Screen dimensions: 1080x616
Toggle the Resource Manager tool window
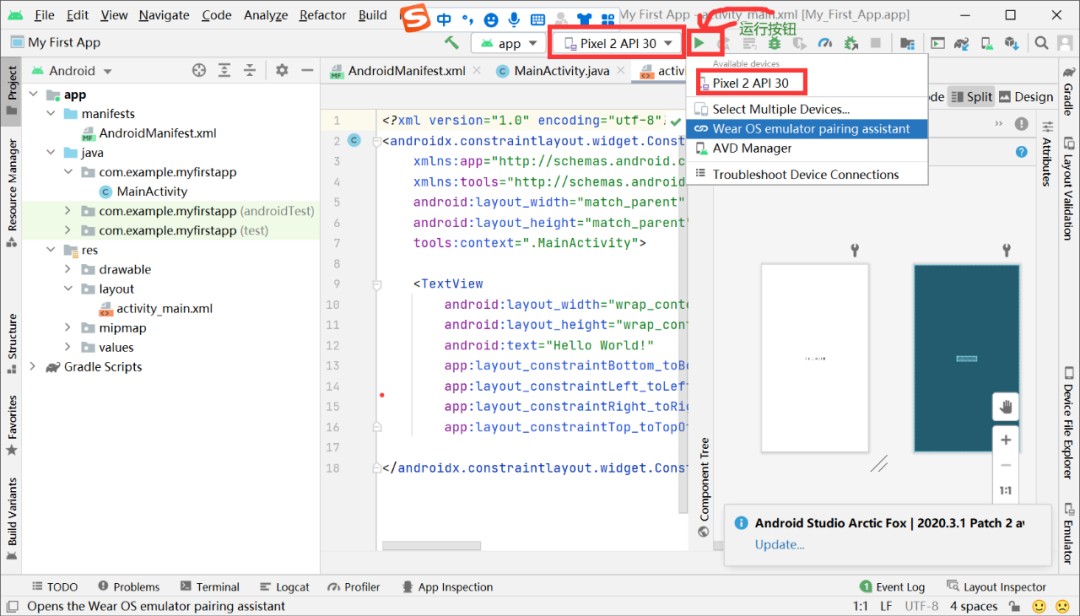click(12, 193)
